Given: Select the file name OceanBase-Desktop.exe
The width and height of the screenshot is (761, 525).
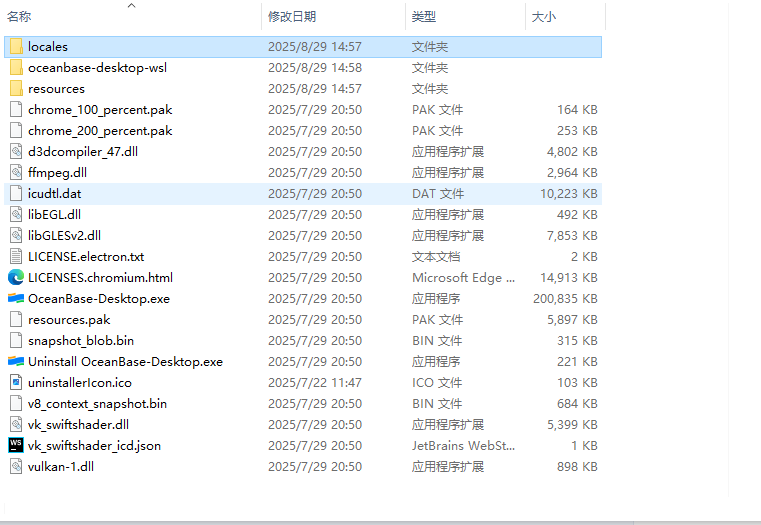Looking at the screenshot, I should pos(99,298).
